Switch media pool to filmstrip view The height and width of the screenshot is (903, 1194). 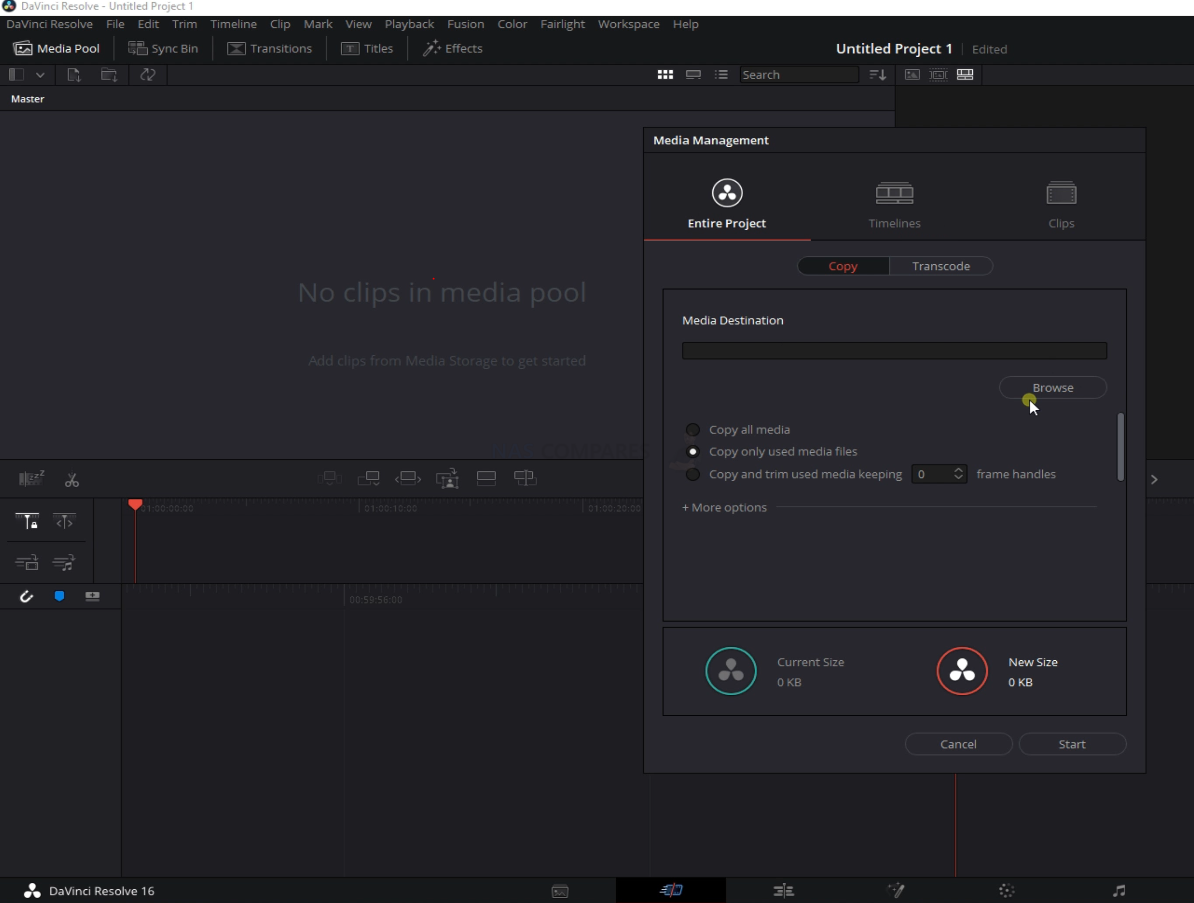coord(694,75)
